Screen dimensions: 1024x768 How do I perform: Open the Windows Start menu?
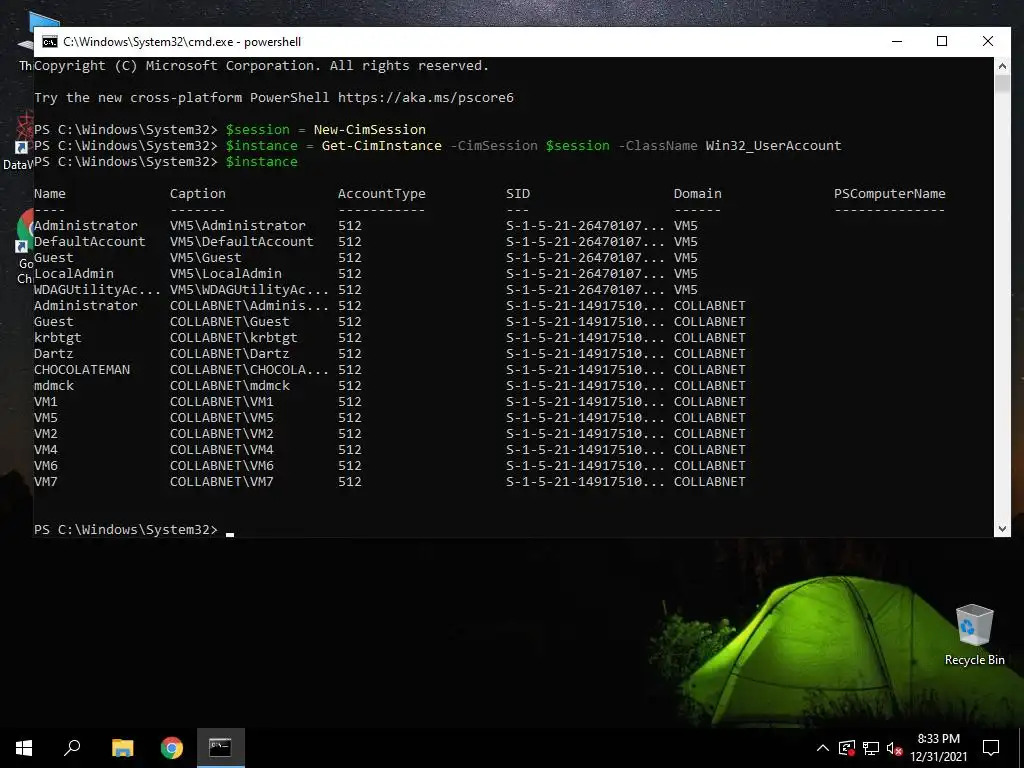24,748
